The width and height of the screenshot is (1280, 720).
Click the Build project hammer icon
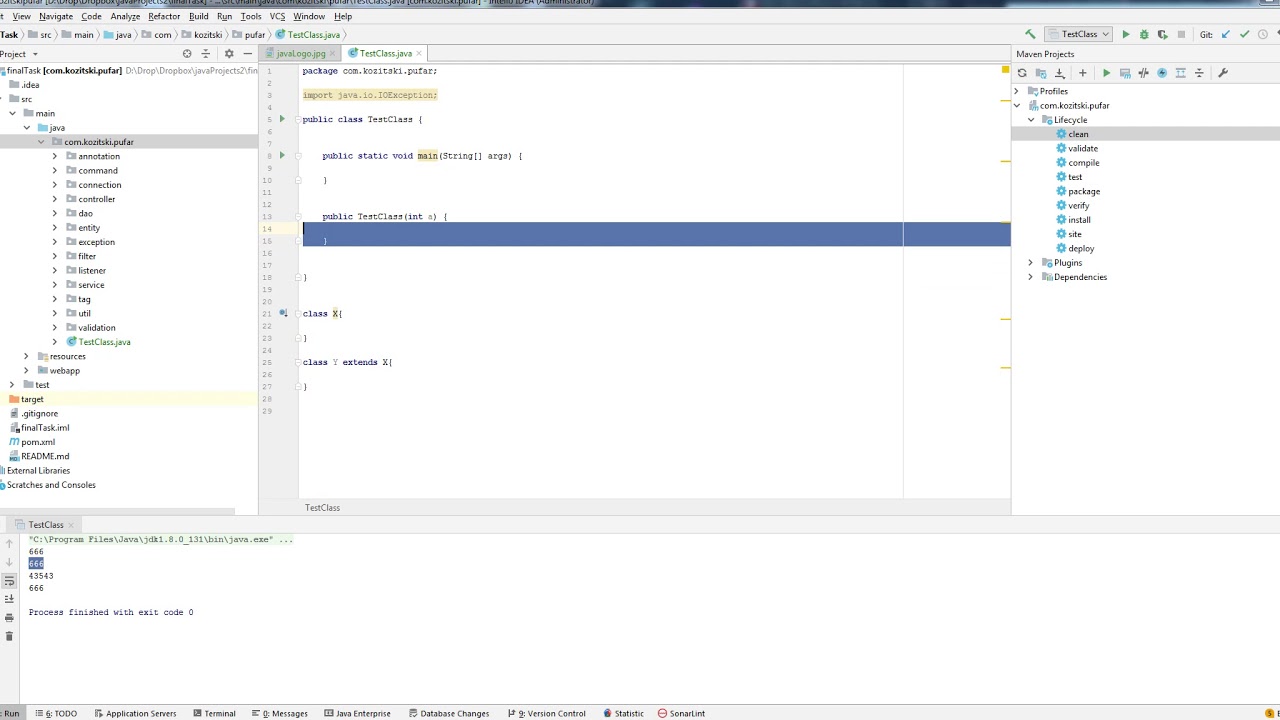[x=1030, y=34]
